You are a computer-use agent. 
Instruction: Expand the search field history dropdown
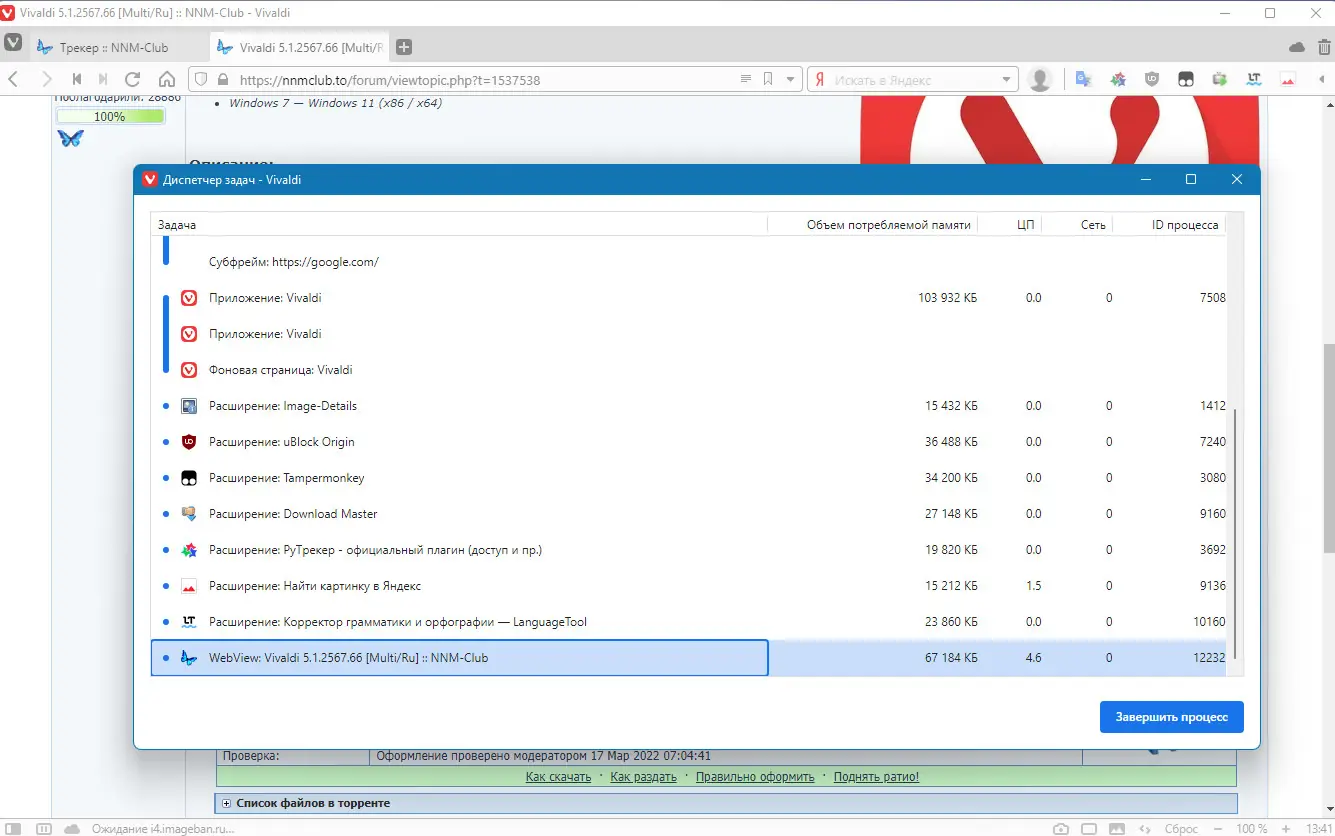click(1007, 80)
